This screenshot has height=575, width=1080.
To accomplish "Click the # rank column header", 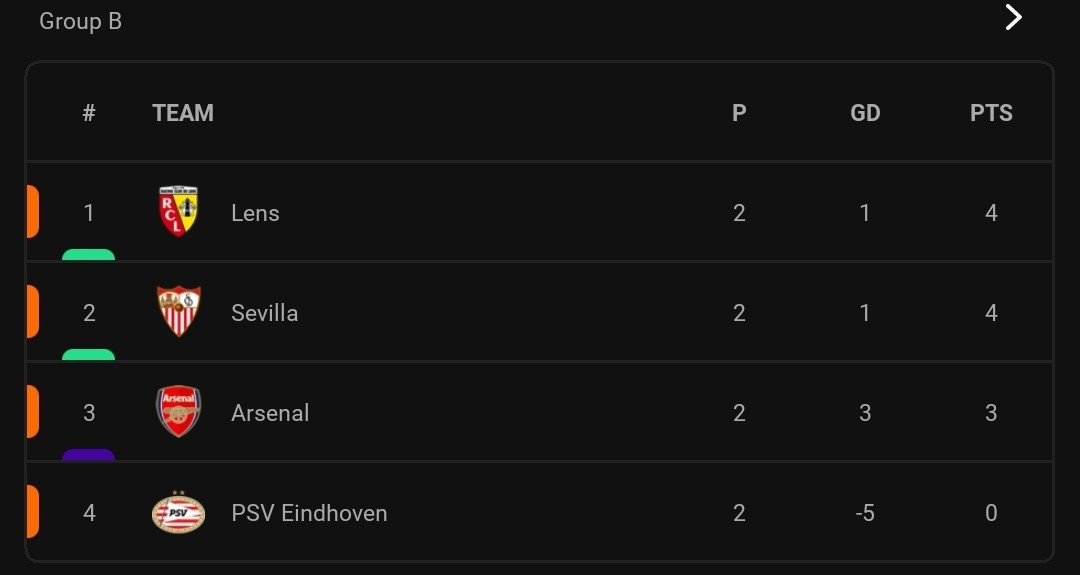I will coord(89,113).
